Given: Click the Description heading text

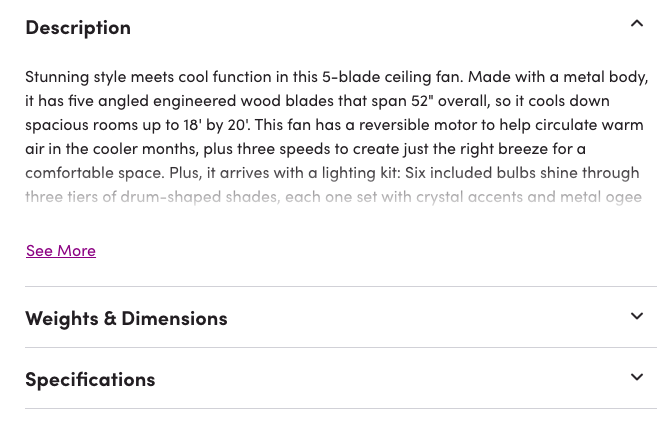Looking at the screenshot, I should coord(78,27).
